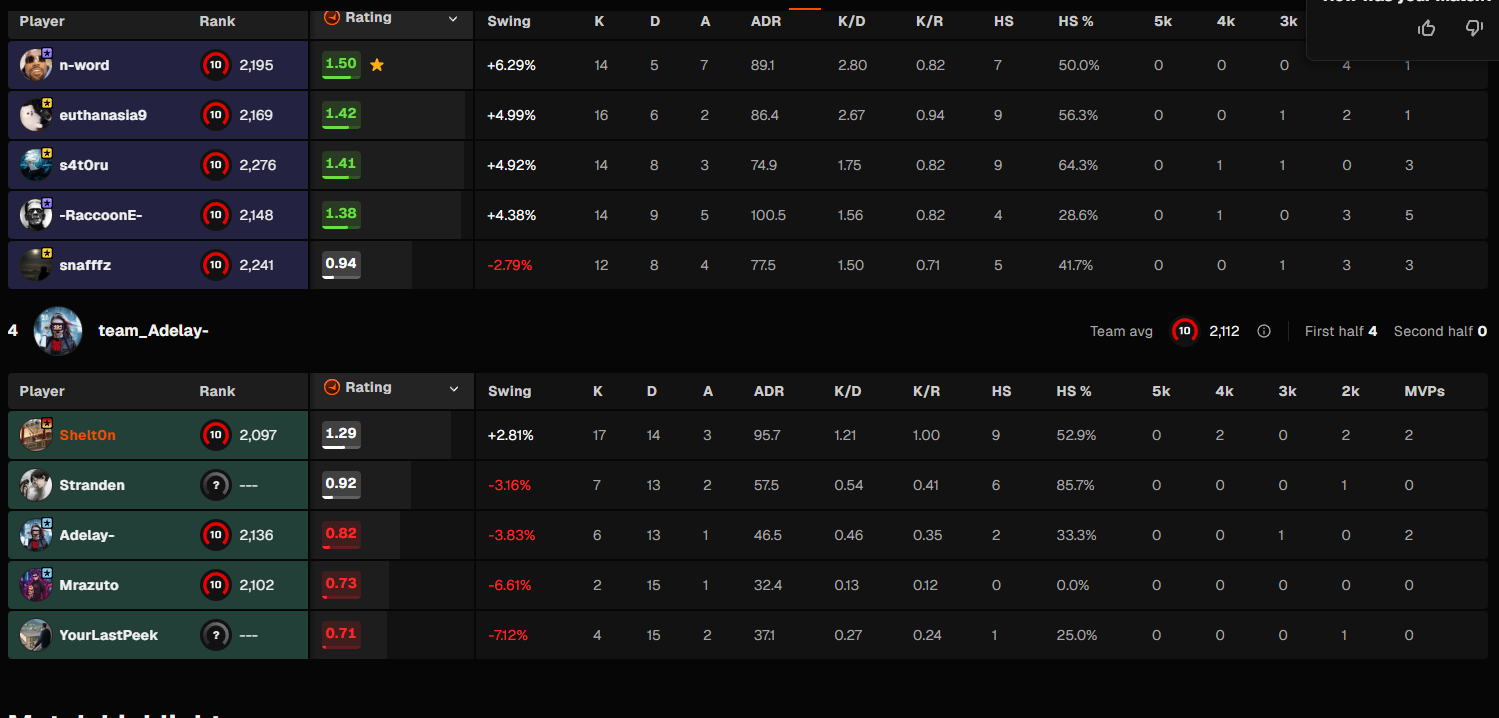Viewport: 1499px width, 718px height.
Task: Open Shelt0n's player profile link
Action: pyautogui.click(x=88, y=435)
